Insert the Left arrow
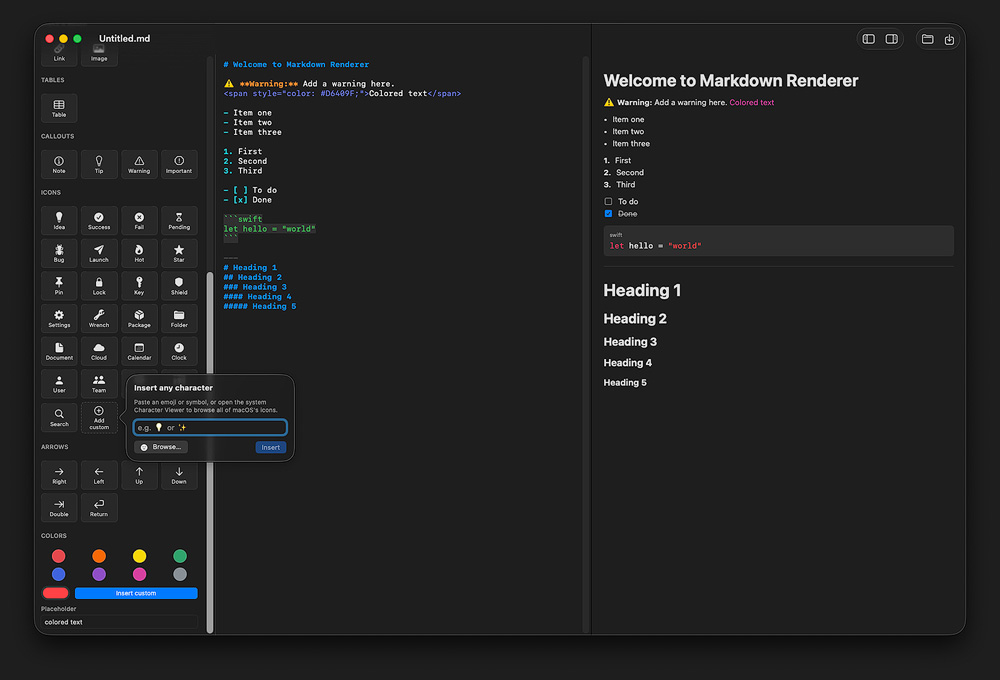 99,475
